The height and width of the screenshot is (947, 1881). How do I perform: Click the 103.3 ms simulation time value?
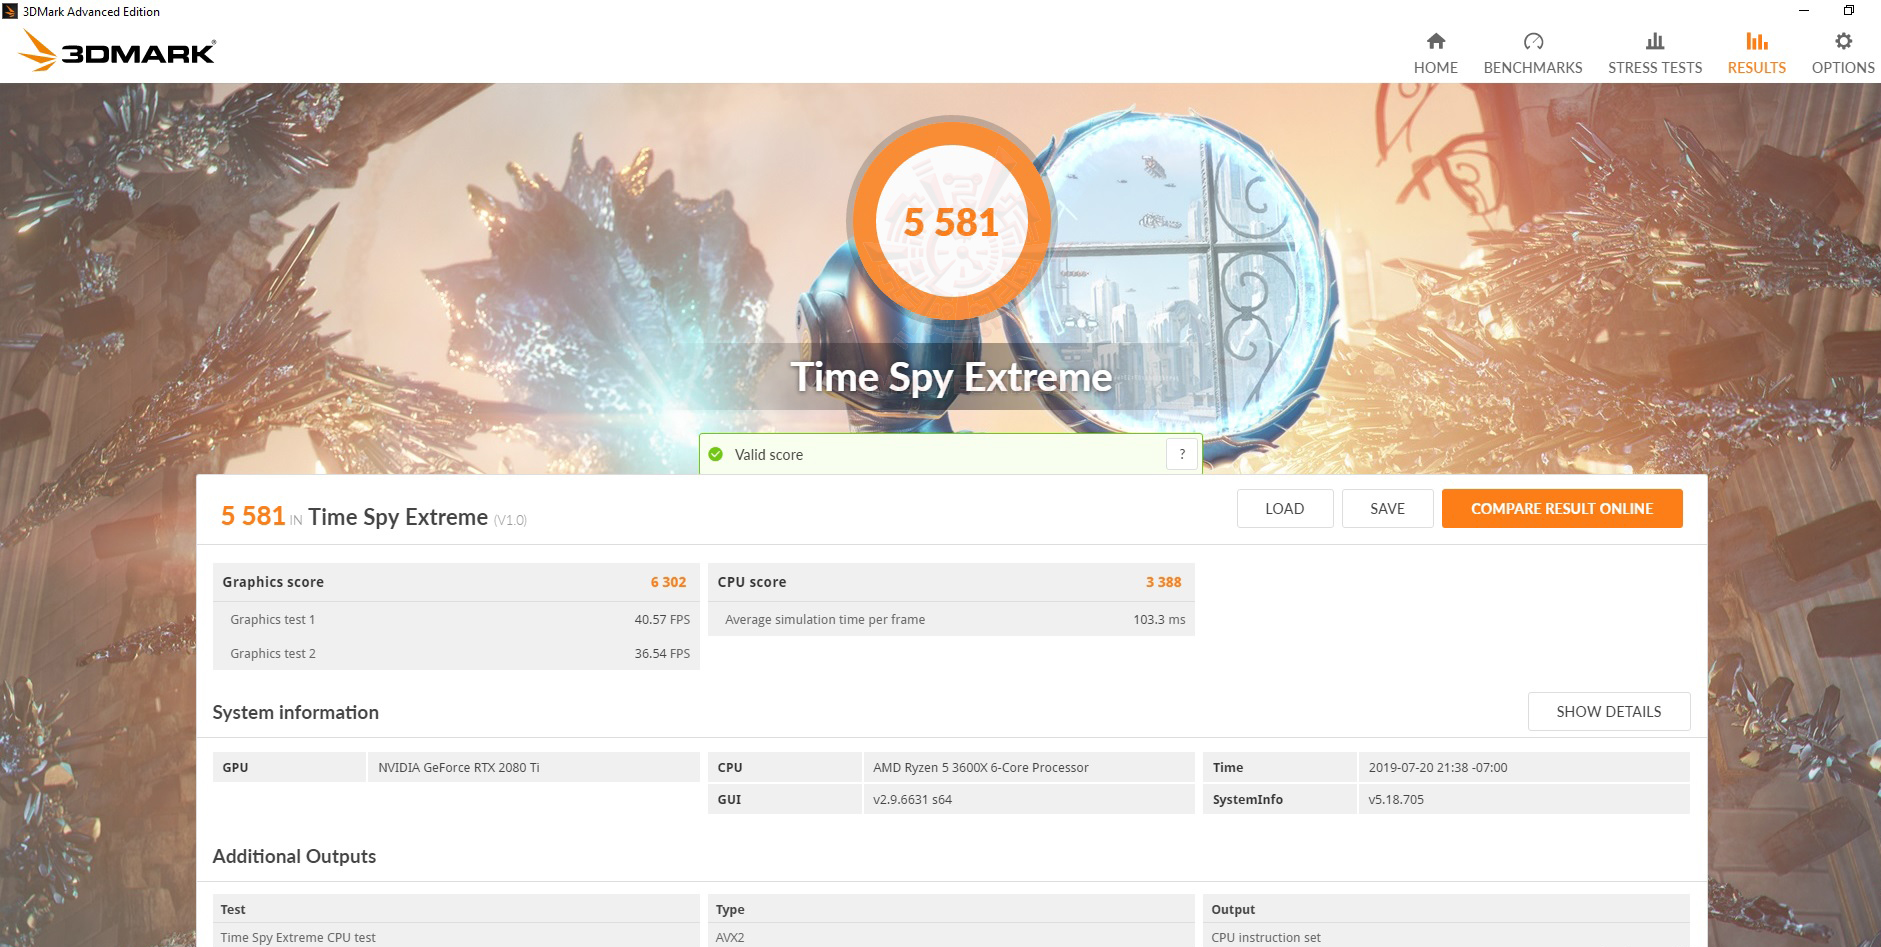1159,619
